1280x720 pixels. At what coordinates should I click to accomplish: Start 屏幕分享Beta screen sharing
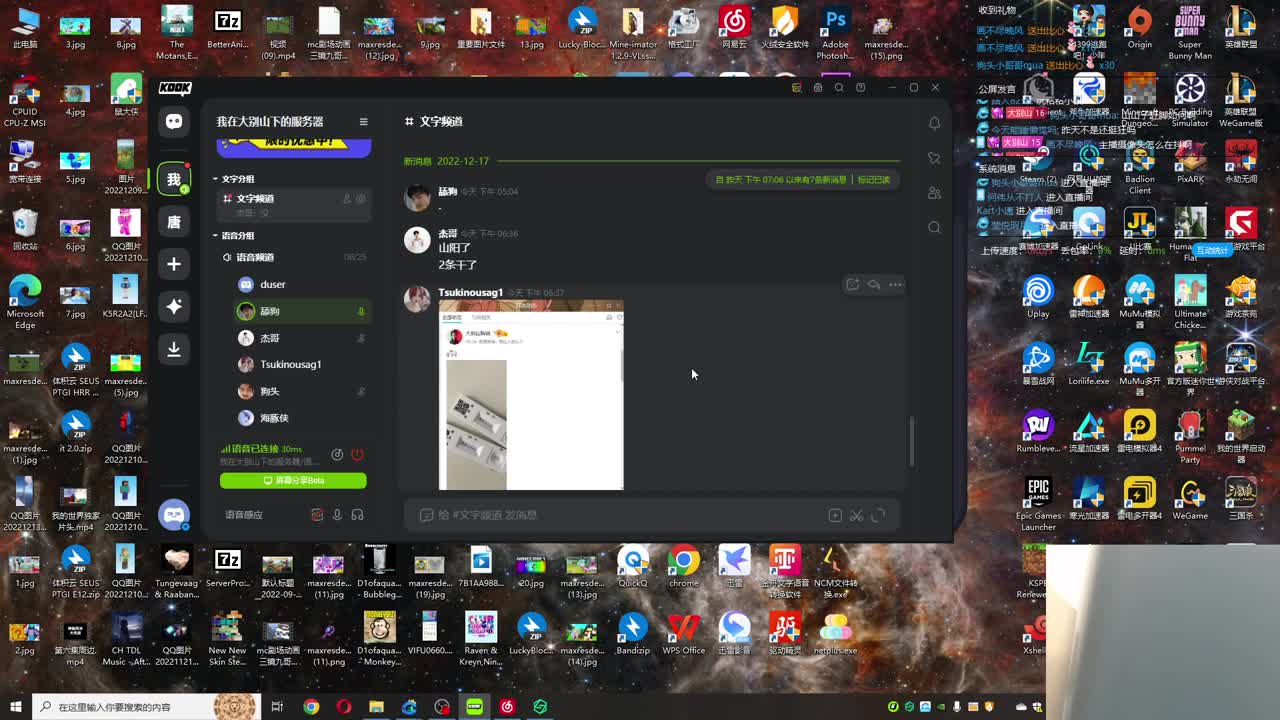pos(293,481)
